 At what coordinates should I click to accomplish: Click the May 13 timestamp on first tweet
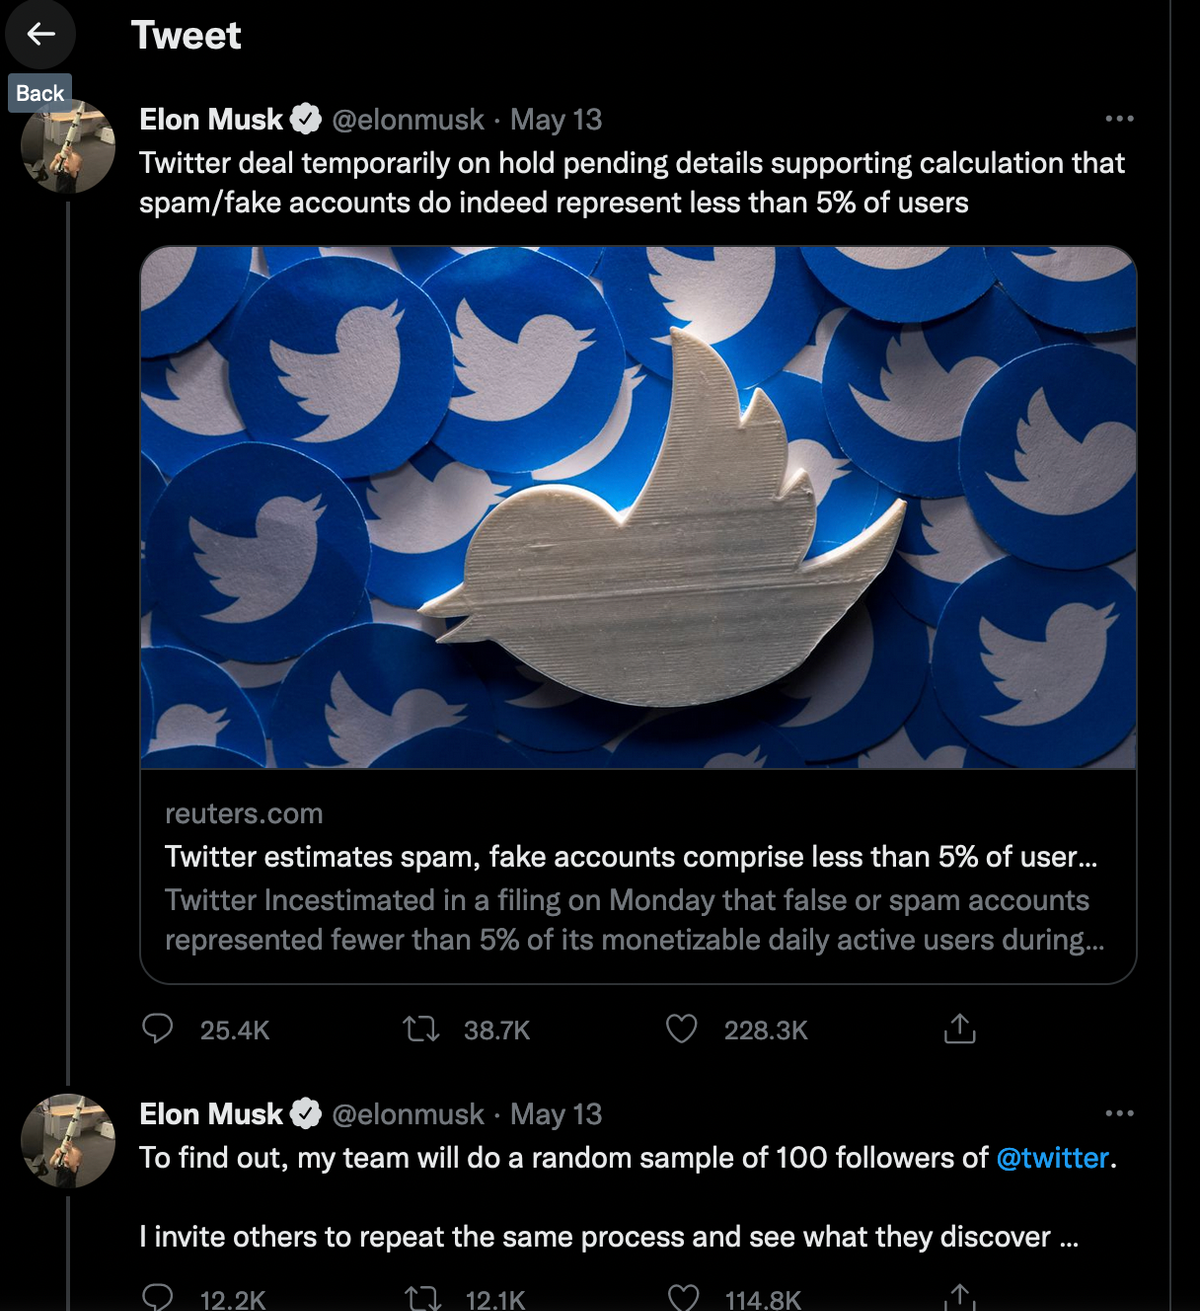[x=556, y=119]
